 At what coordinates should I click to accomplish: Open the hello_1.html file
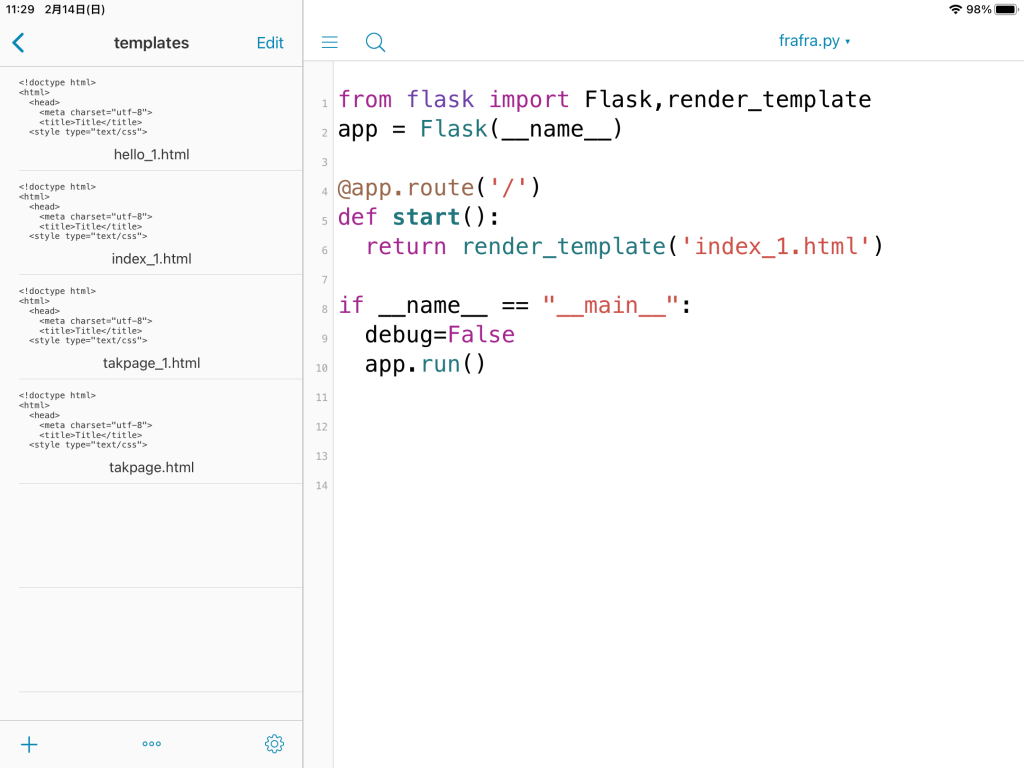click(151, 154)
